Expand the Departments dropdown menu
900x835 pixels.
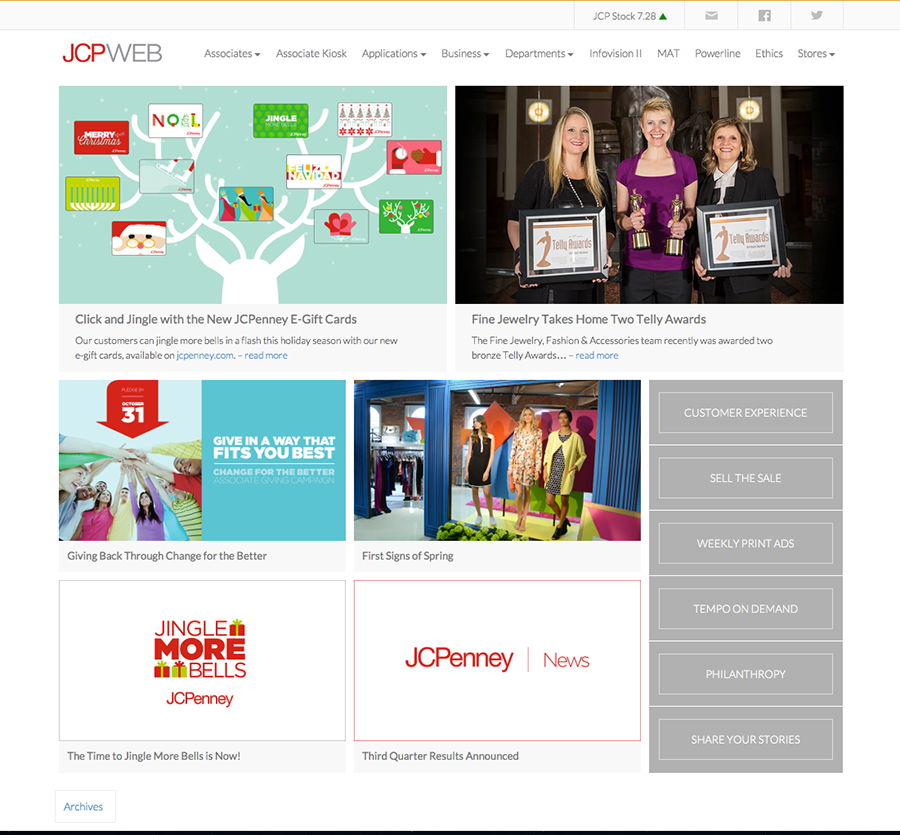click(539, 53)
